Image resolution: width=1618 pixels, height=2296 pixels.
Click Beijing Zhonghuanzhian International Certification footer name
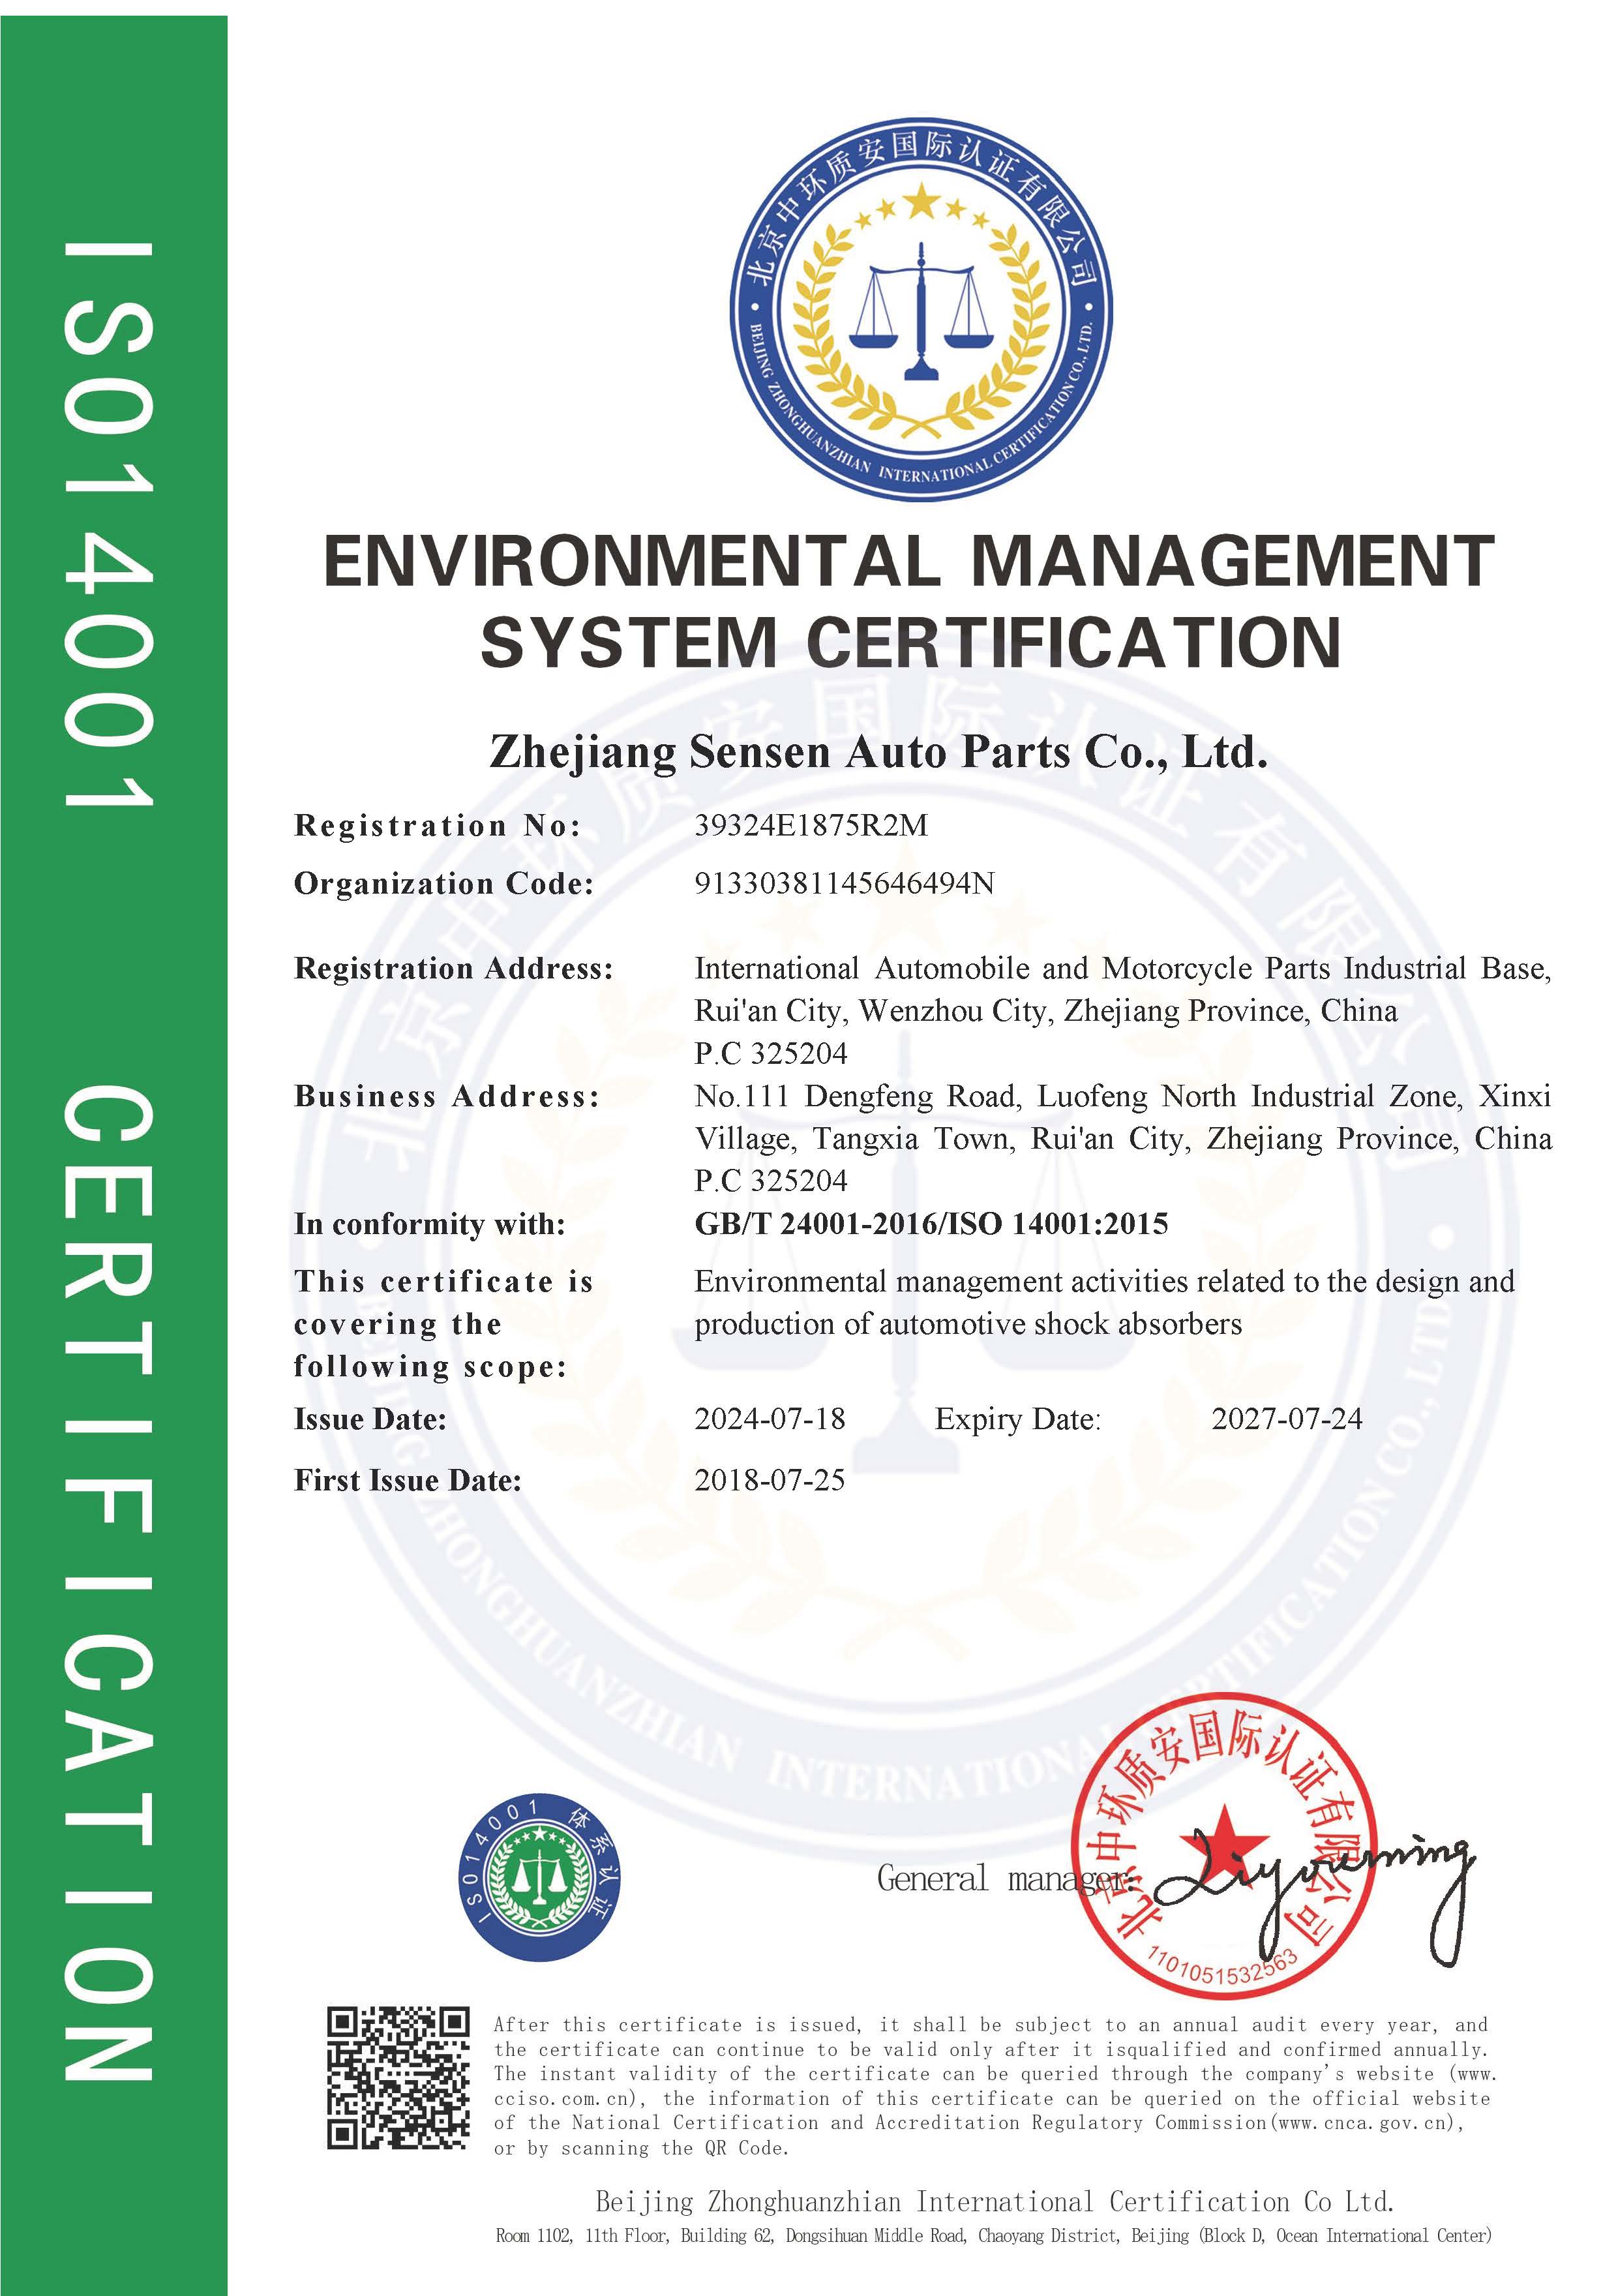[x=995, y=2202]
